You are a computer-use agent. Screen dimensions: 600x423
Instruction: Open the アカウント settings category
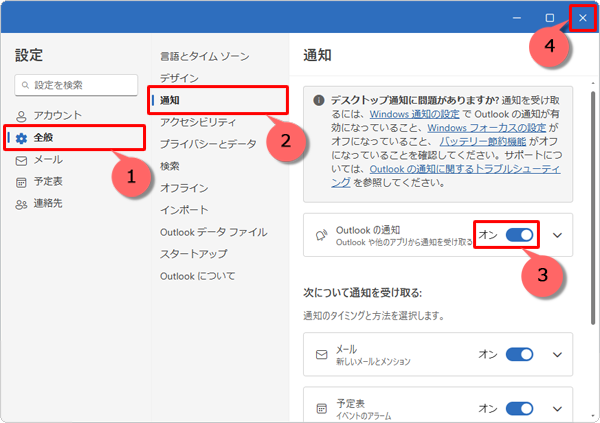74,116
